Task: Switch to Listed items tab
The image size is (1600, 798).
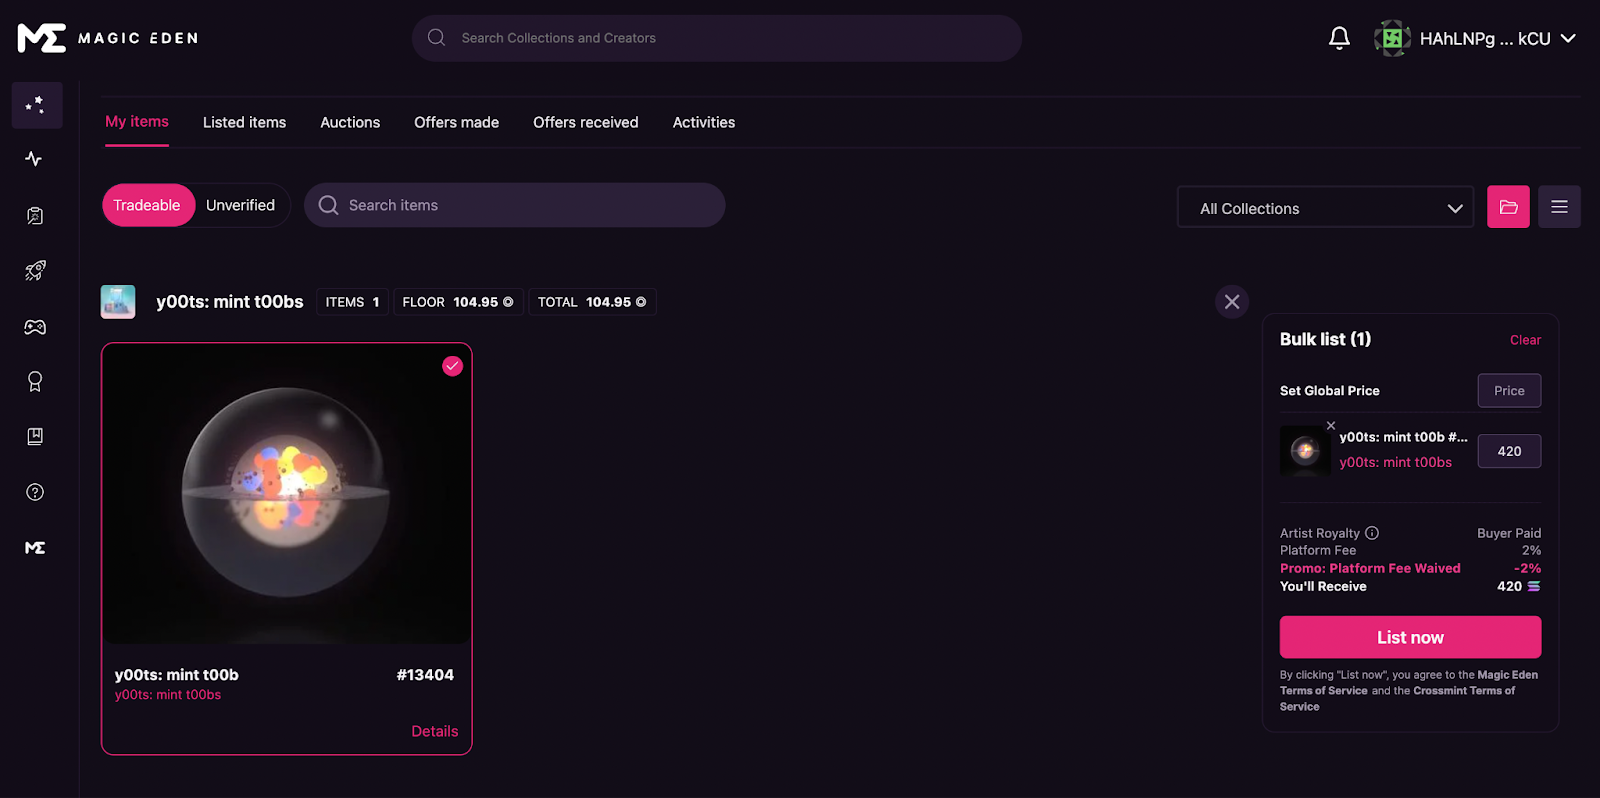Action: point(244,122)
